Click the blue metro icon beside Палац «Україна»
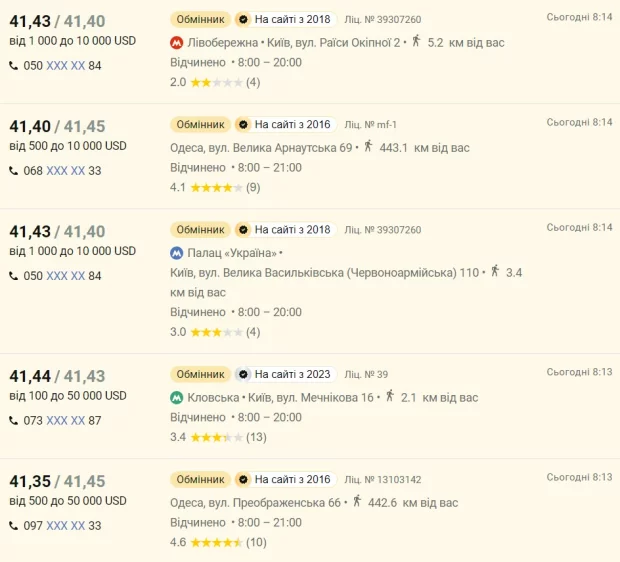Viewport: 620px width, 562px height. (177, 253)
